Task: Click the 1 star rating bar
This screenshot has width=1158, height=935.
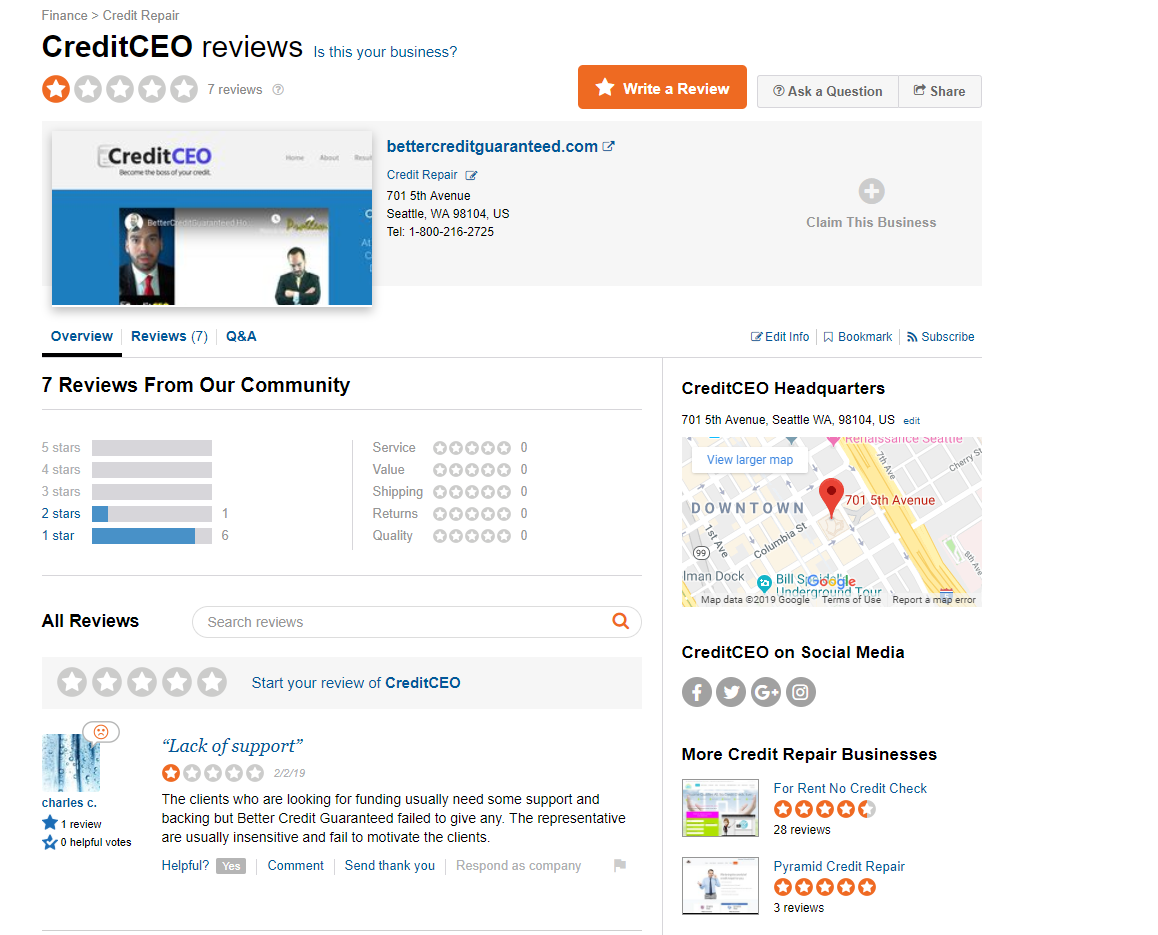Action: pyautogui.click(x=151, y=535)
